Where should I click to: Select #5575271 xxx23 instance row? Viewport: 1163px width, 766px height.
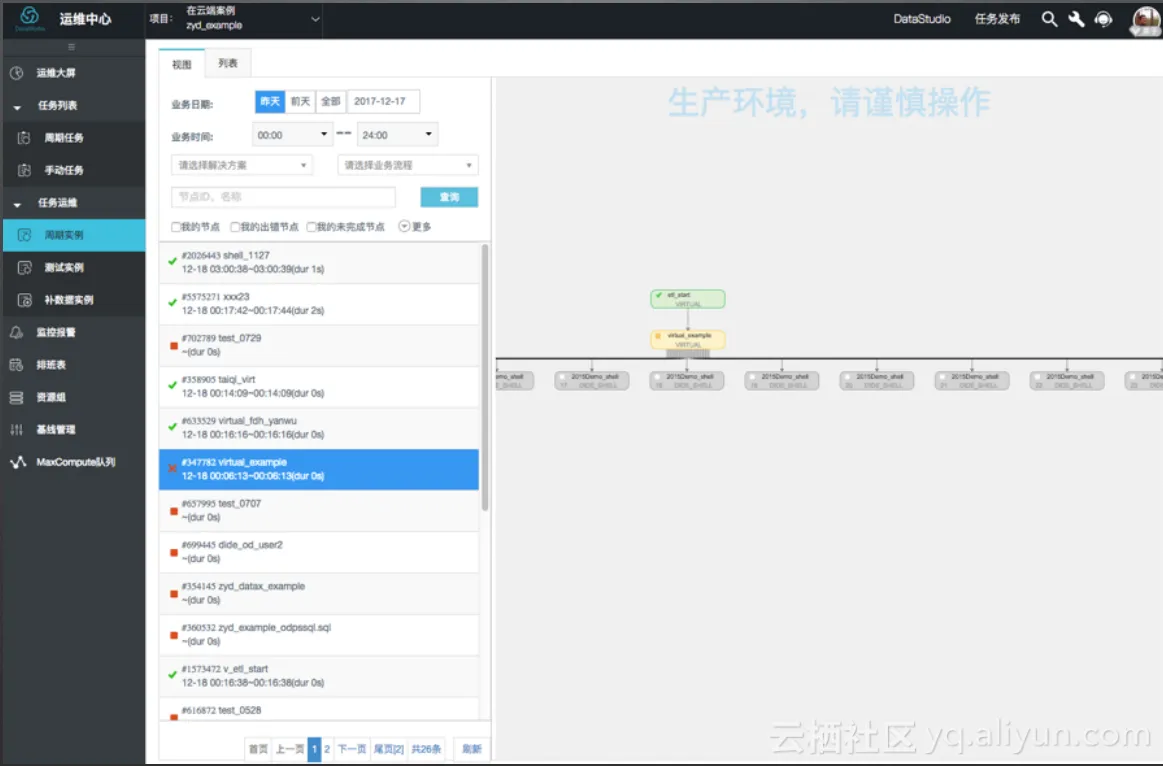319,304
